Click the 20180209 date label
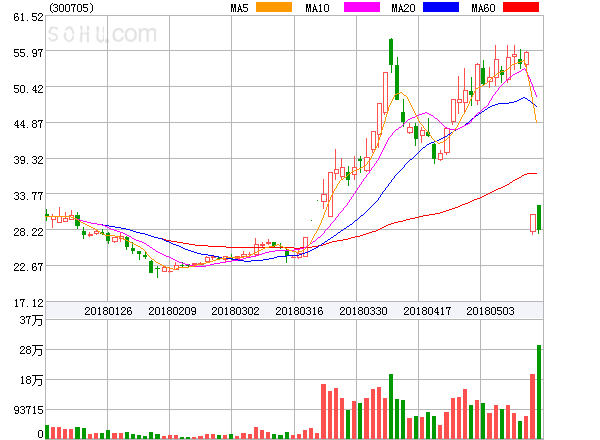Image resolution: width=600 pixels, height=440 pixels. pos(172,311)
